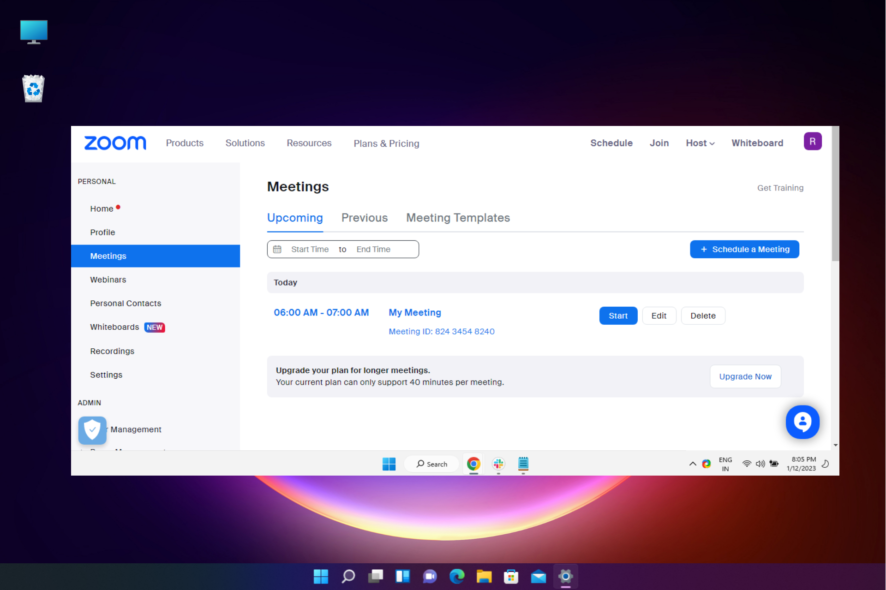This screenshot has height=590, width=886.
Task: Open Widgets on the outer taskbar
Action: (x=402, y=576)
